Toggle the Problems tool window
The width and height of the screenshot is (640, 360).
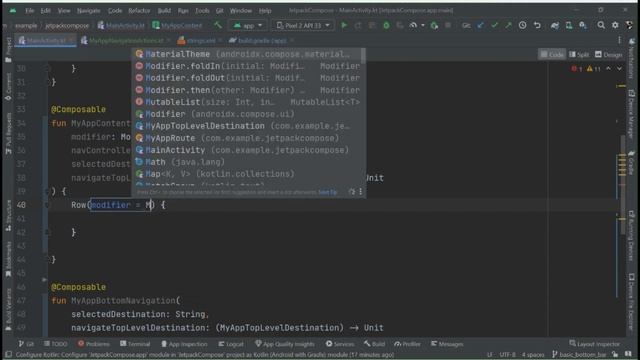click(93, 344)
